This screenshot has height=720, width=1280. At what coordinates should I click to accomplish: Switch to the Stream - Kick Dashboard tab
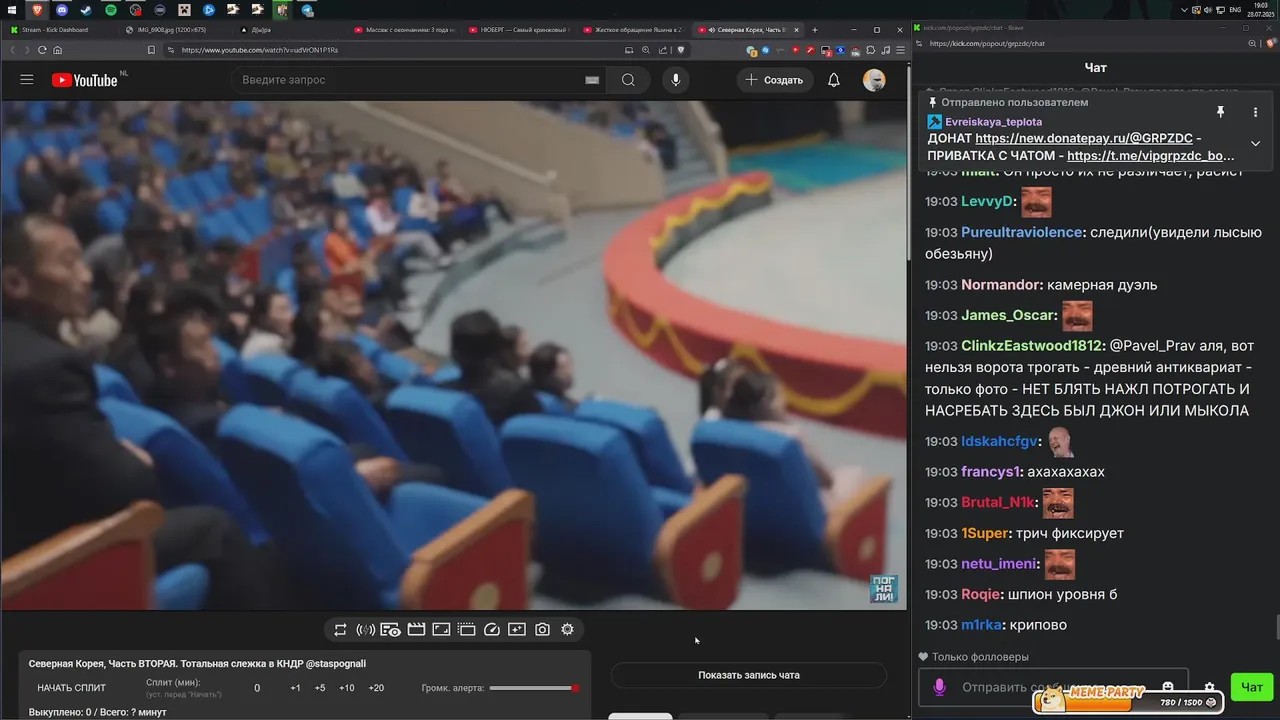click(60, 30)
